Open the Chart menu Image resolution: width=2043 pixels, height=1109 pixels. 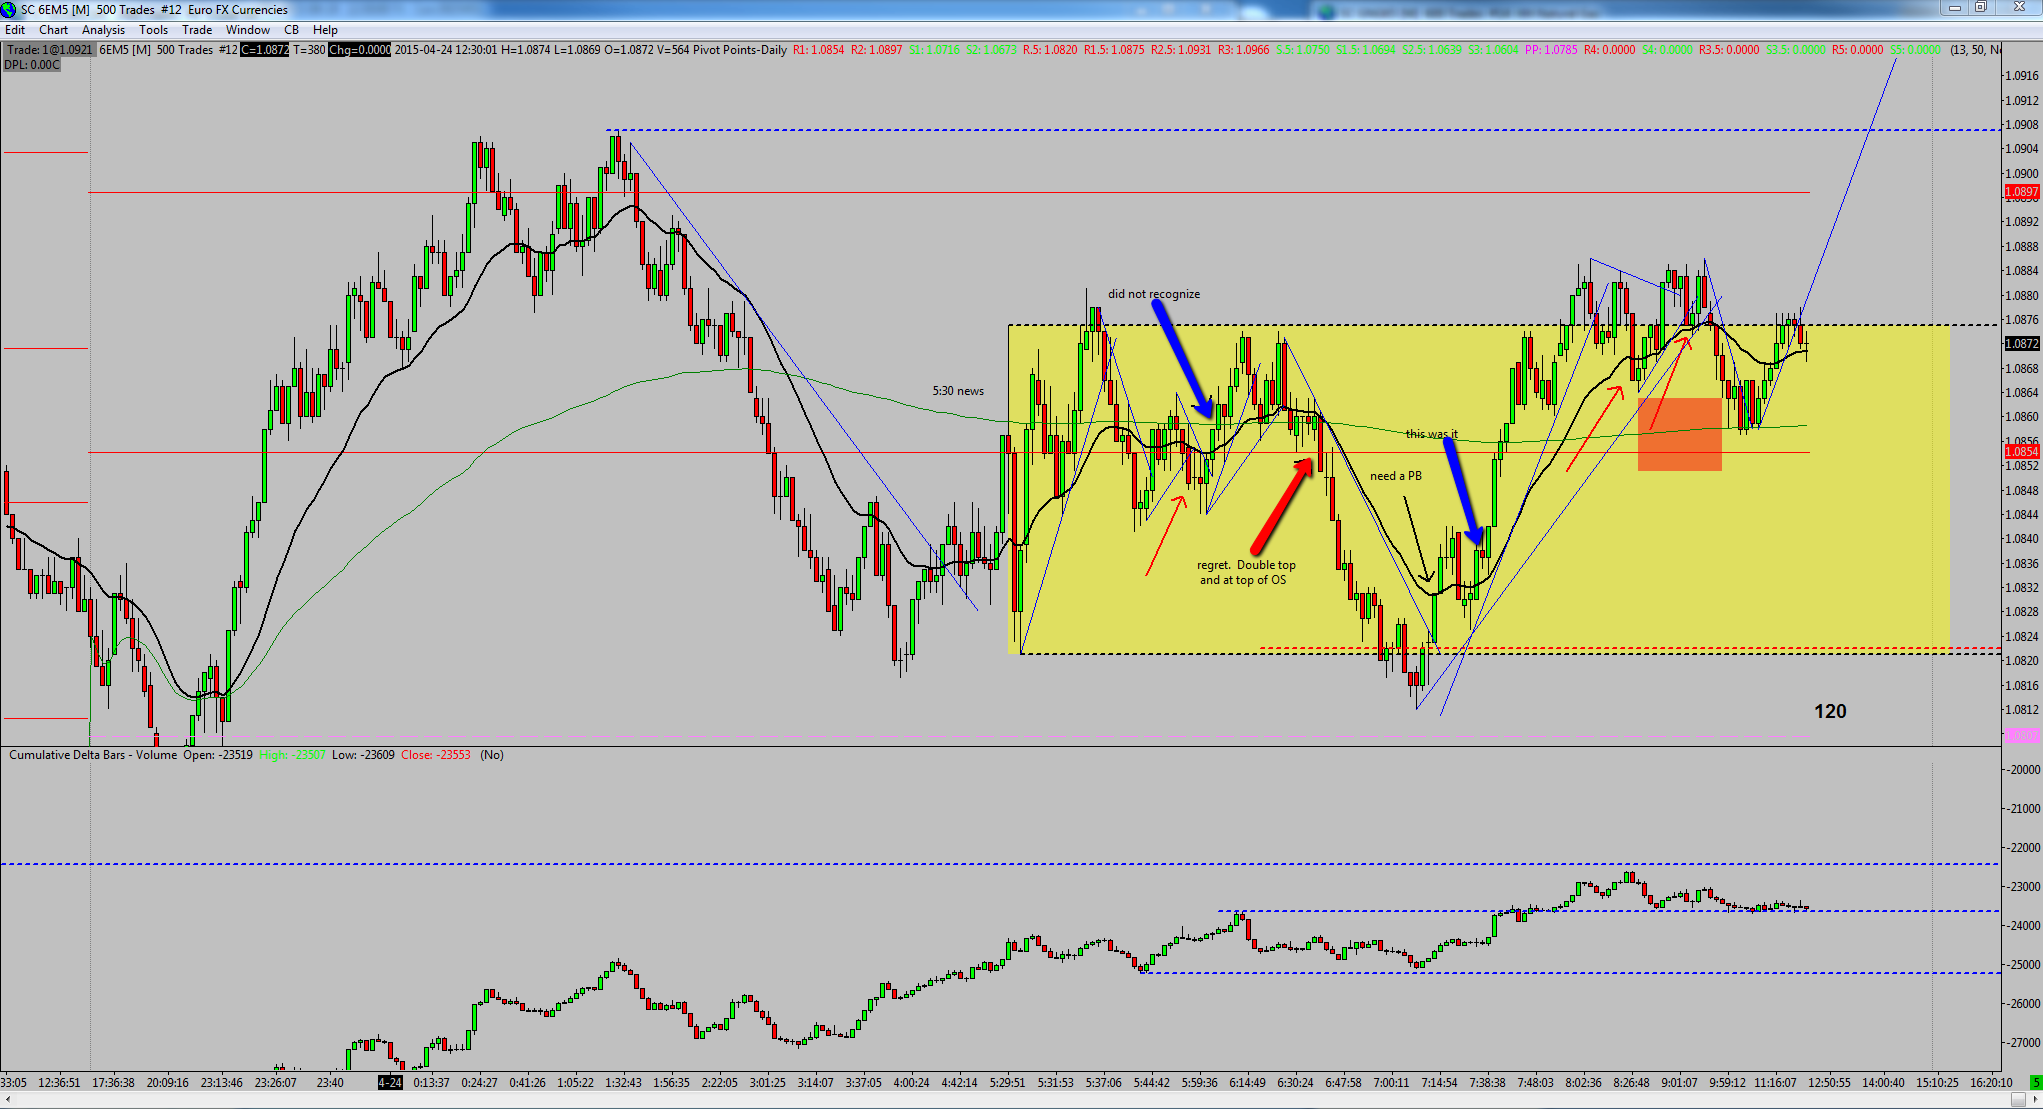54,30
